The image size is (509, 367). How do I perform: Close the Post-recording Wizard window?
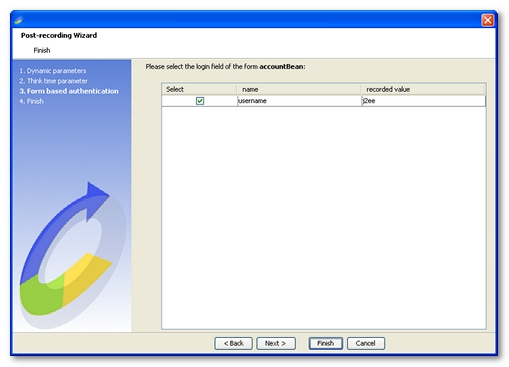(487, 20)
